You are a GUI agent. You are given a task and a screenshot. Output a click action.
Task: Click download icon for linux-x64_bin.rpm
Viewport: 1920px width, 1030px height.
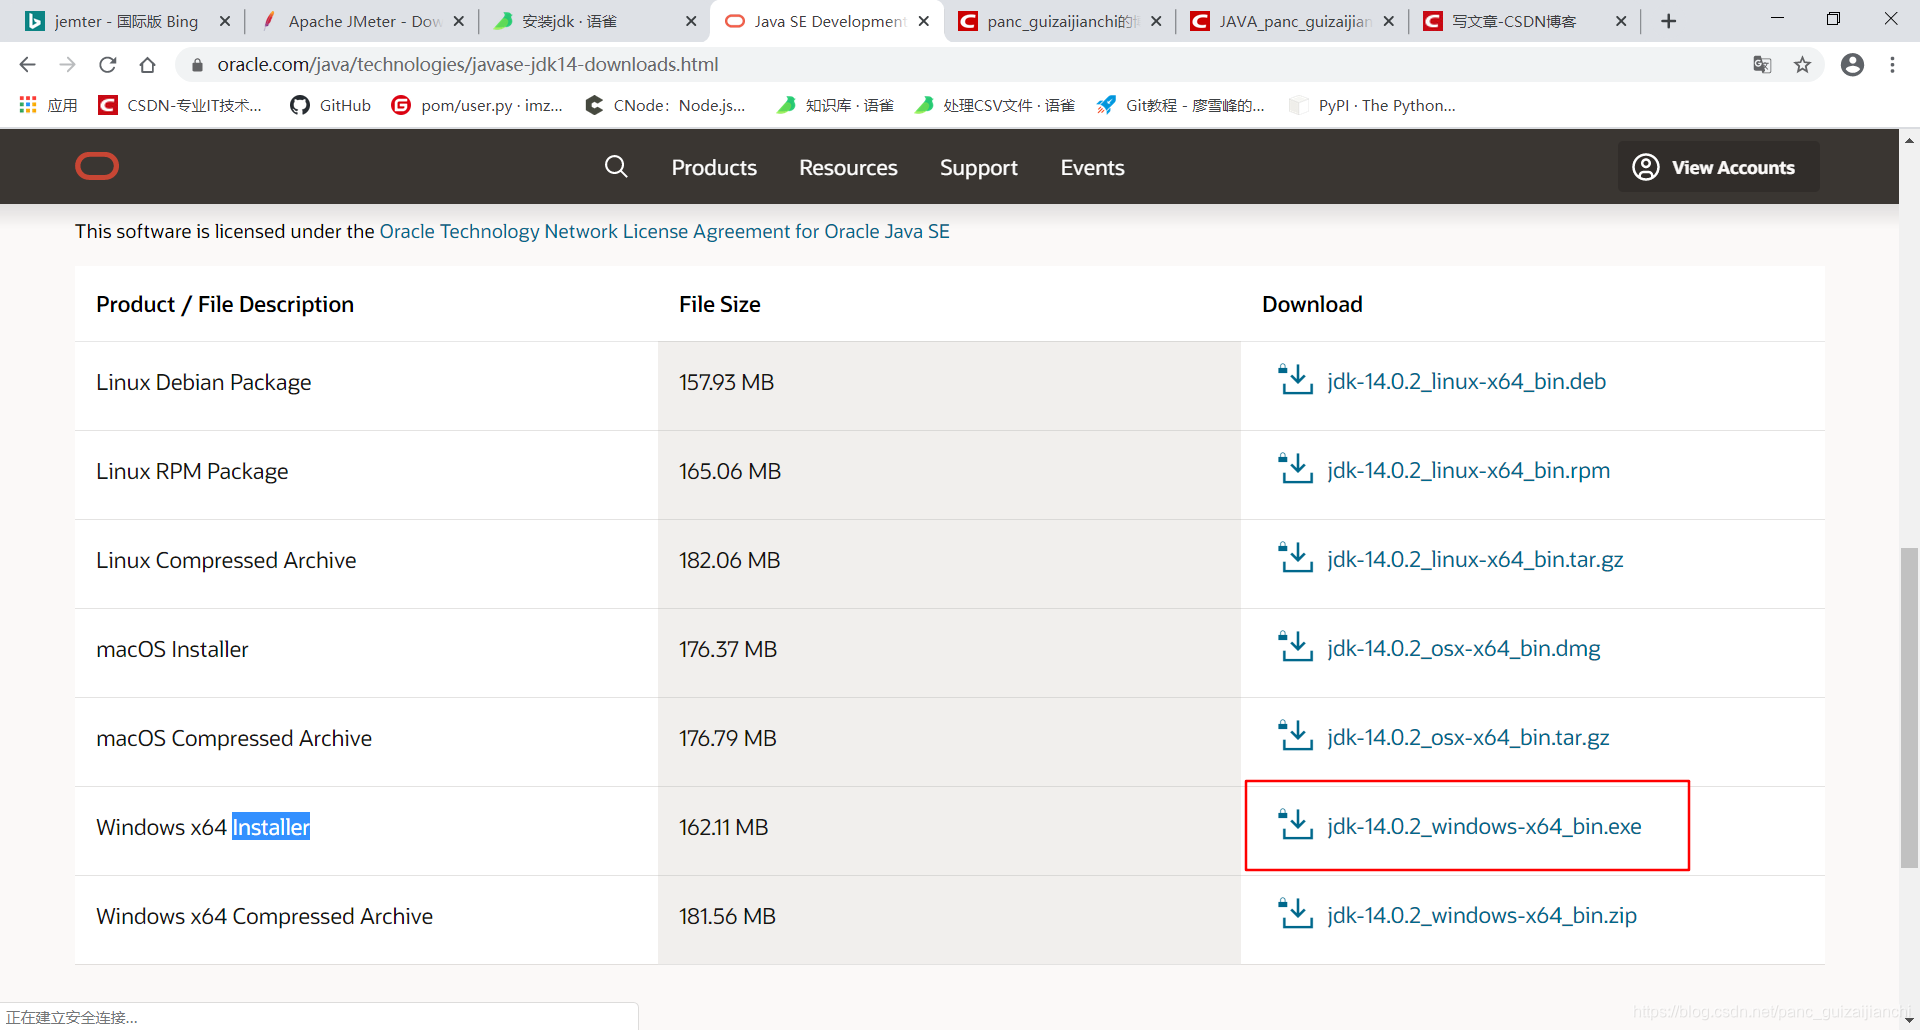click(1296, 469)
